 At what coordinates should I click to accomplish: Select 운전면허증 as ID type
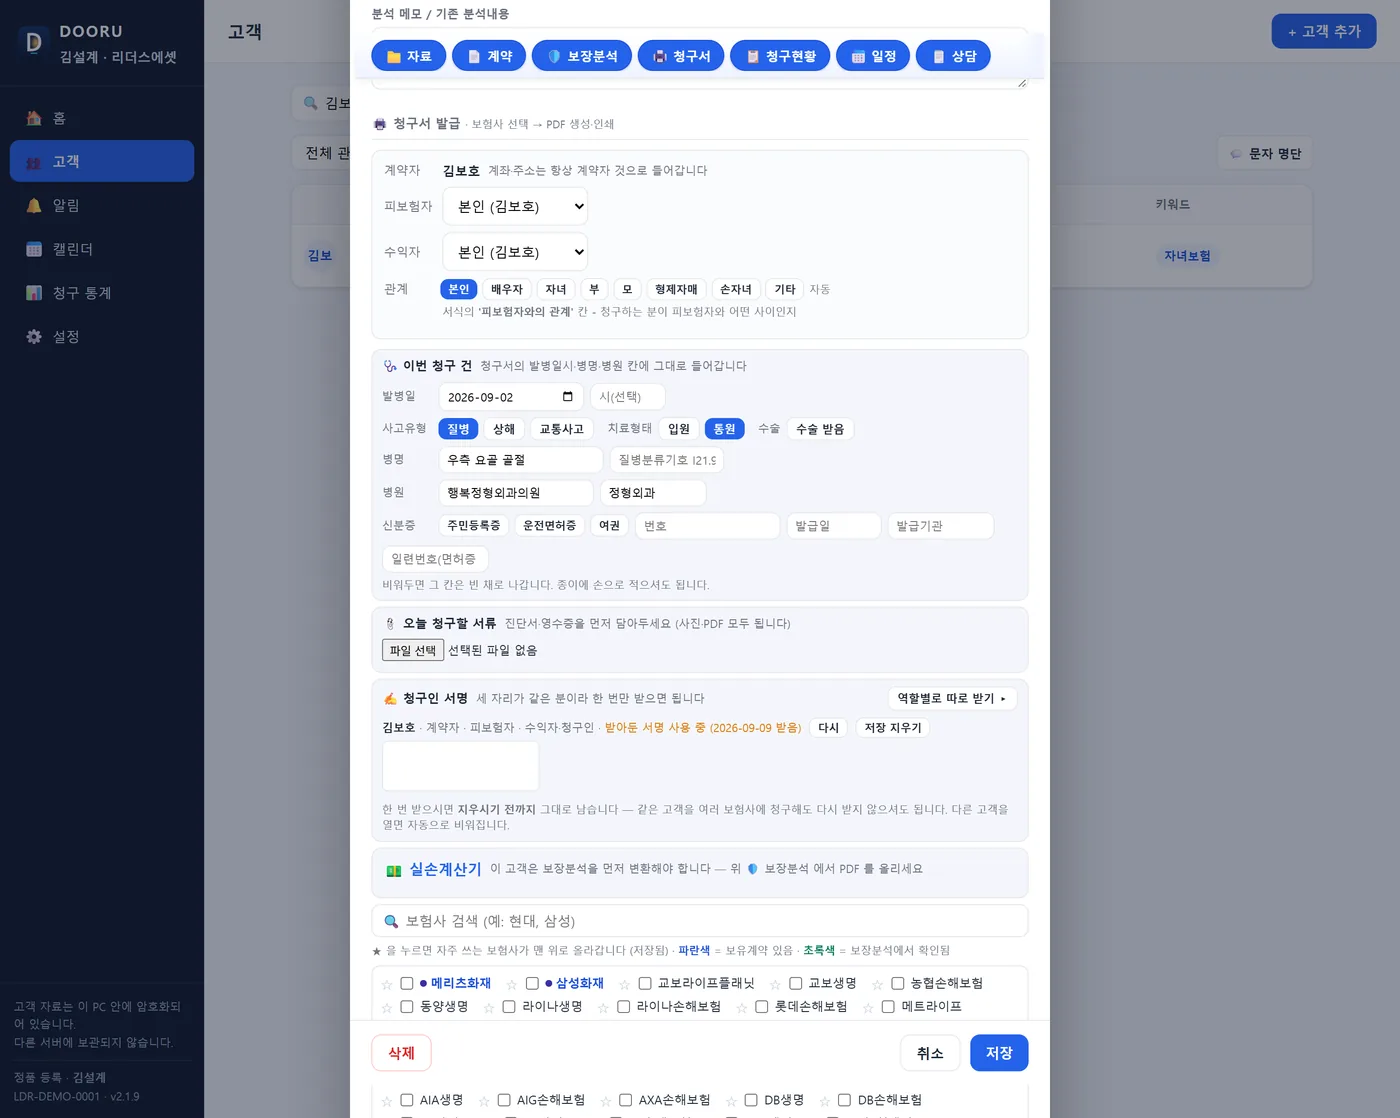coord(549,525)
